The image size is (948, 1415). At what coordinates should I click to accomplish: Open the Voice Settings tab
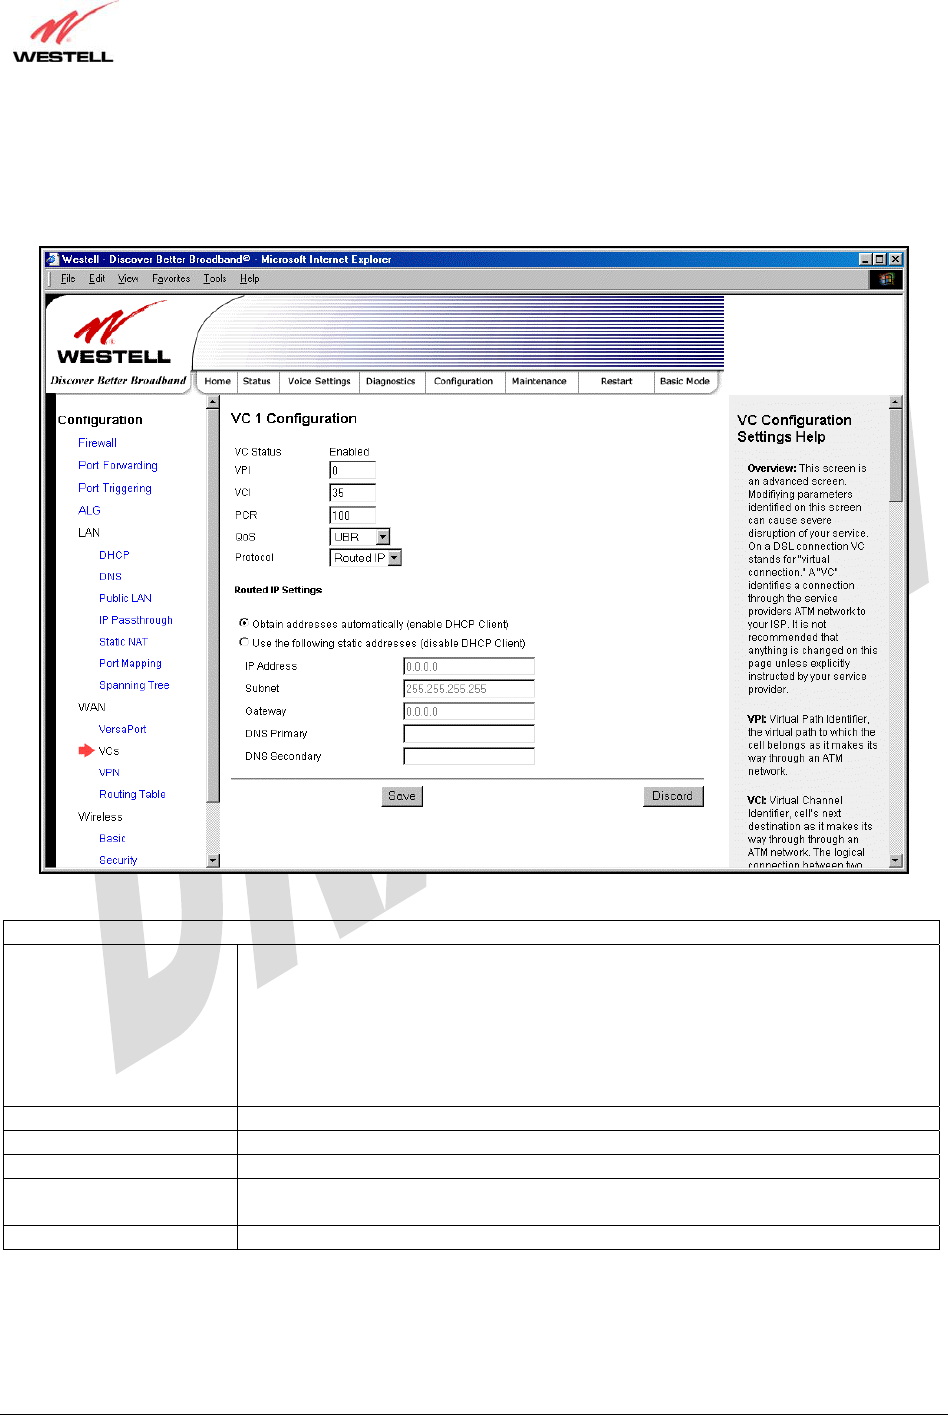[319, 381]
